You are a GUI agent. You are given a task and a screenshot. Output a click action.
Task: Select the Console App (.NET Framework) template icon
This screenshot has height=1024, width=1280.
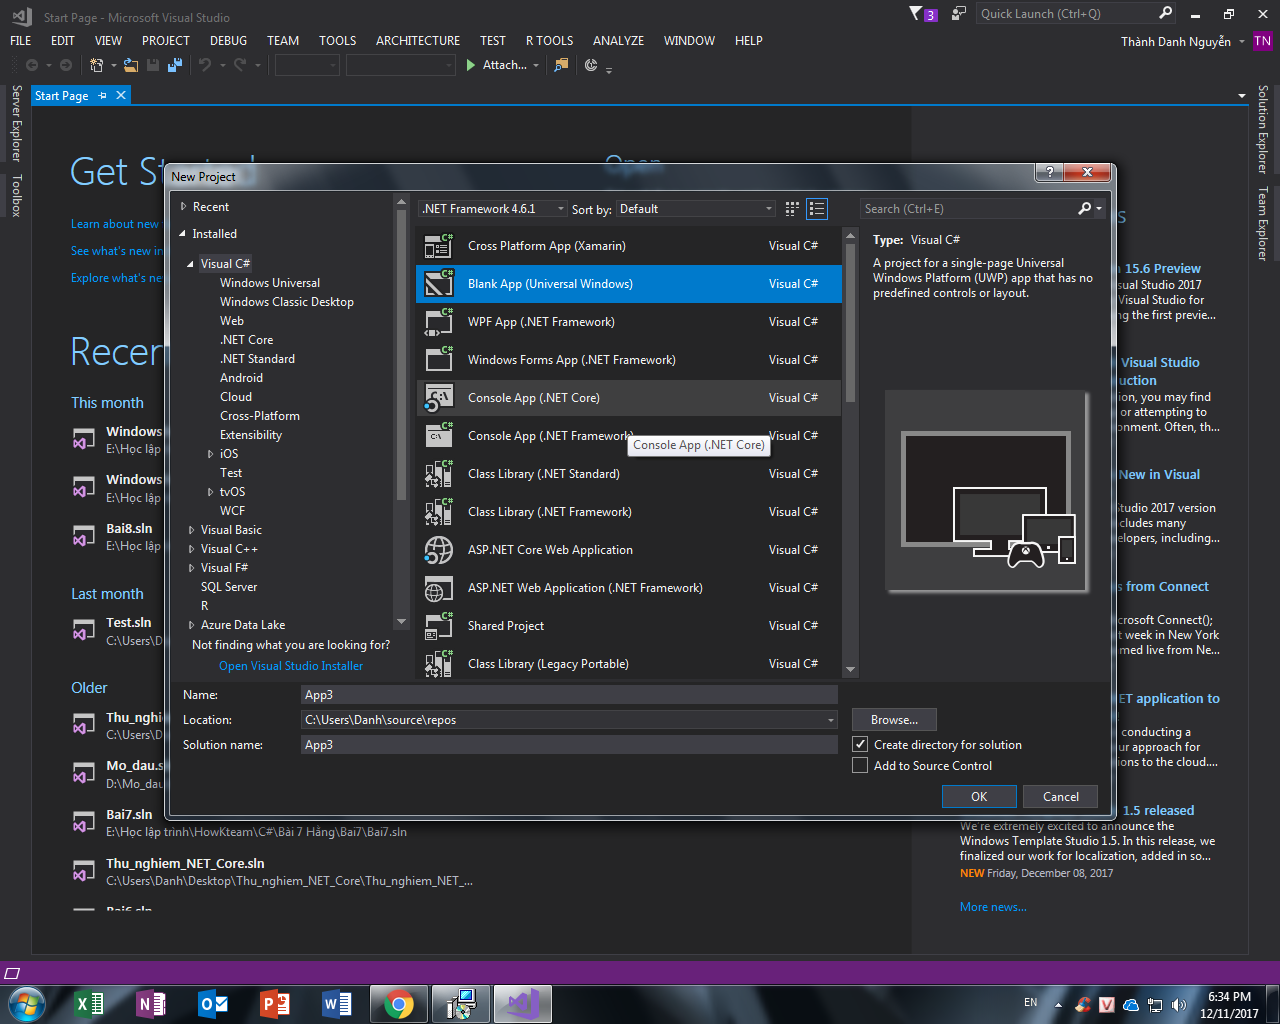438,436
